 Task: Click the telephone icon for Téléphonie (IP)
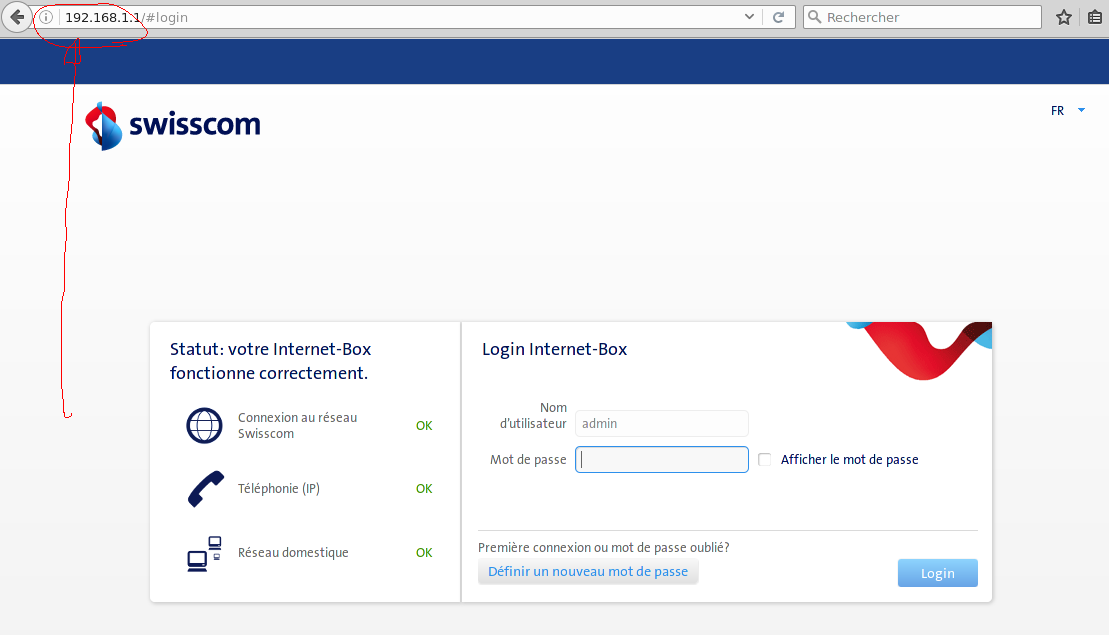point(205,489)
